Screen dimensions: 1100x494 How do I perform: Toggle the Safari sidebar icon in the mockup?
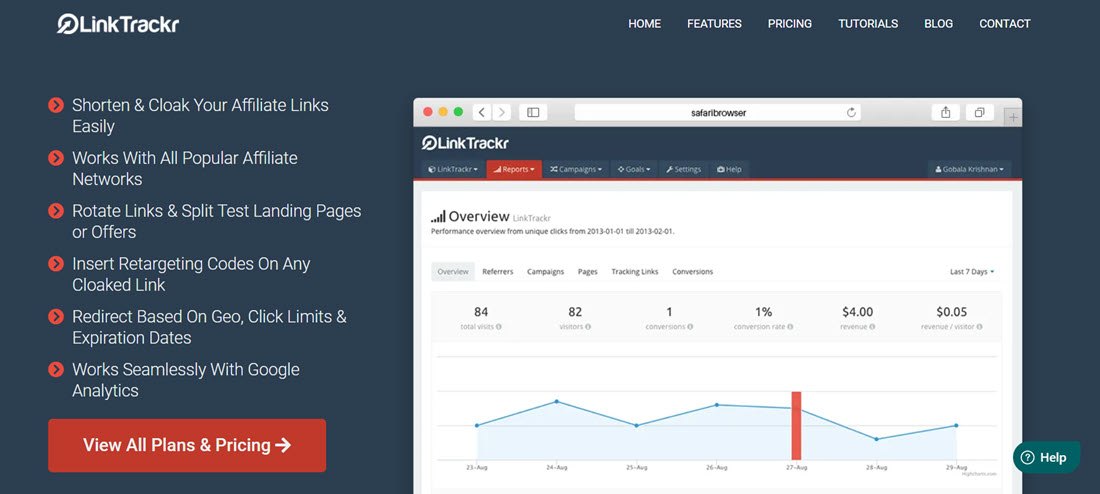pos(533,112)
